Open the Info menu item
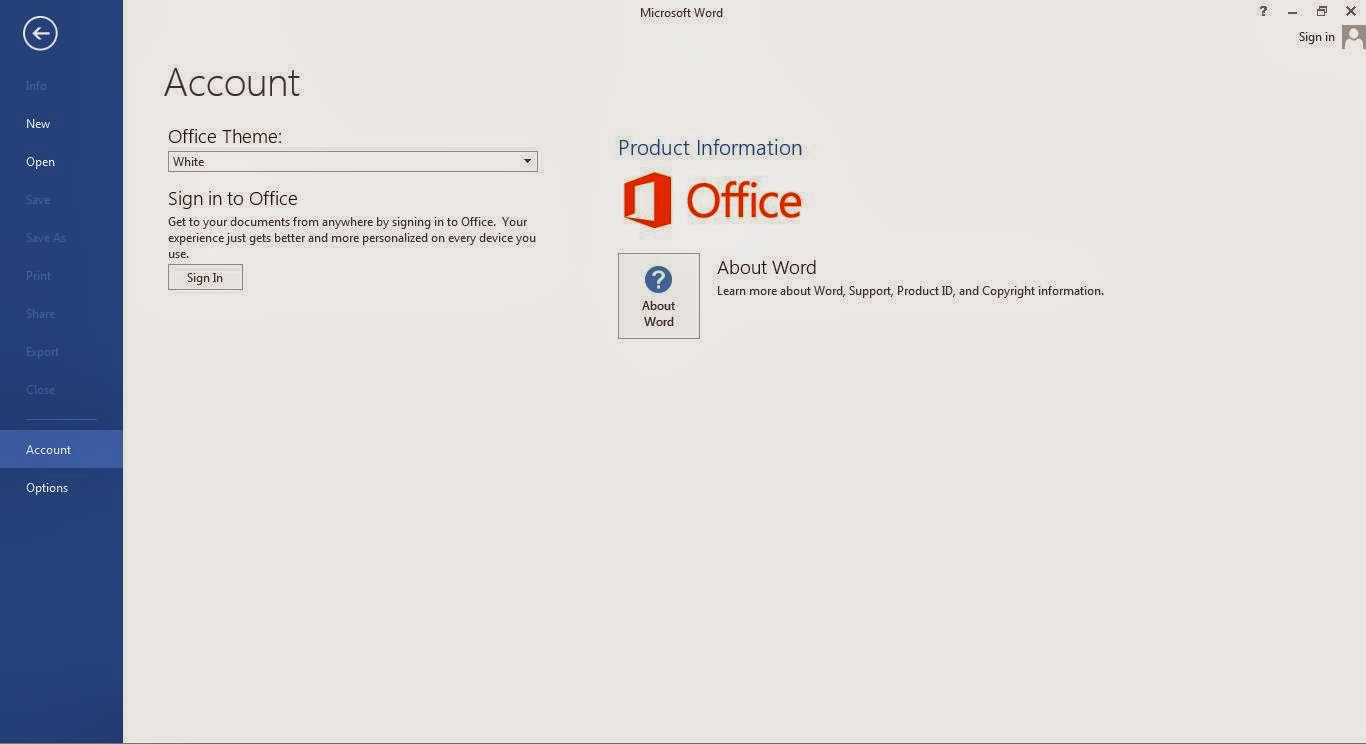This screenshot has height=744, width=1366. click(x=61, y=86)
